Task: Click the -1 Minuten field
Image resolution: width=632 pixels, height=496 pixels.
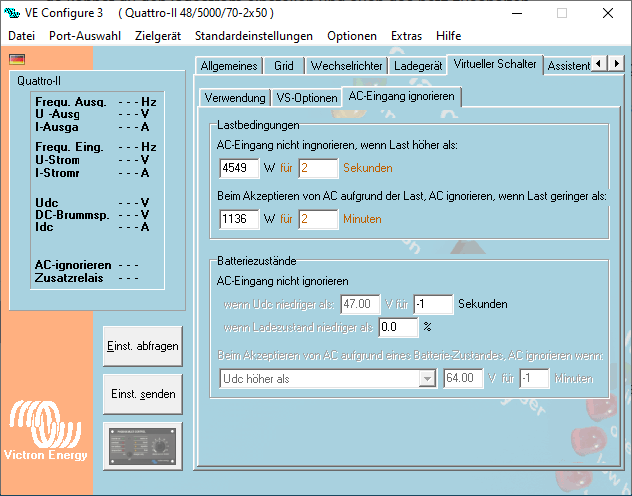Action: (534, 378)
